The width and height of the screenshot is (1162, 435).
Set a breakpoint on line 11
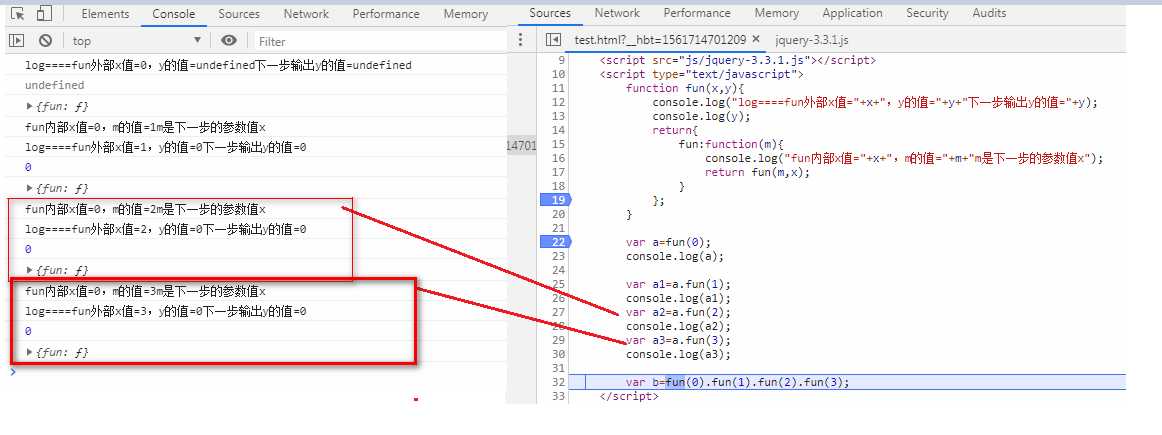559,88
